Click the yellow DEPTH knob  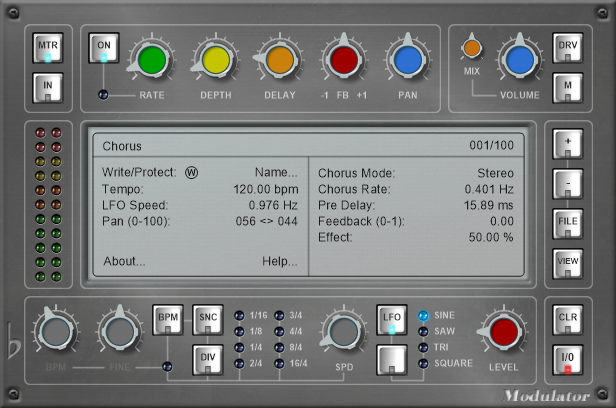click(x=215, y=60)
